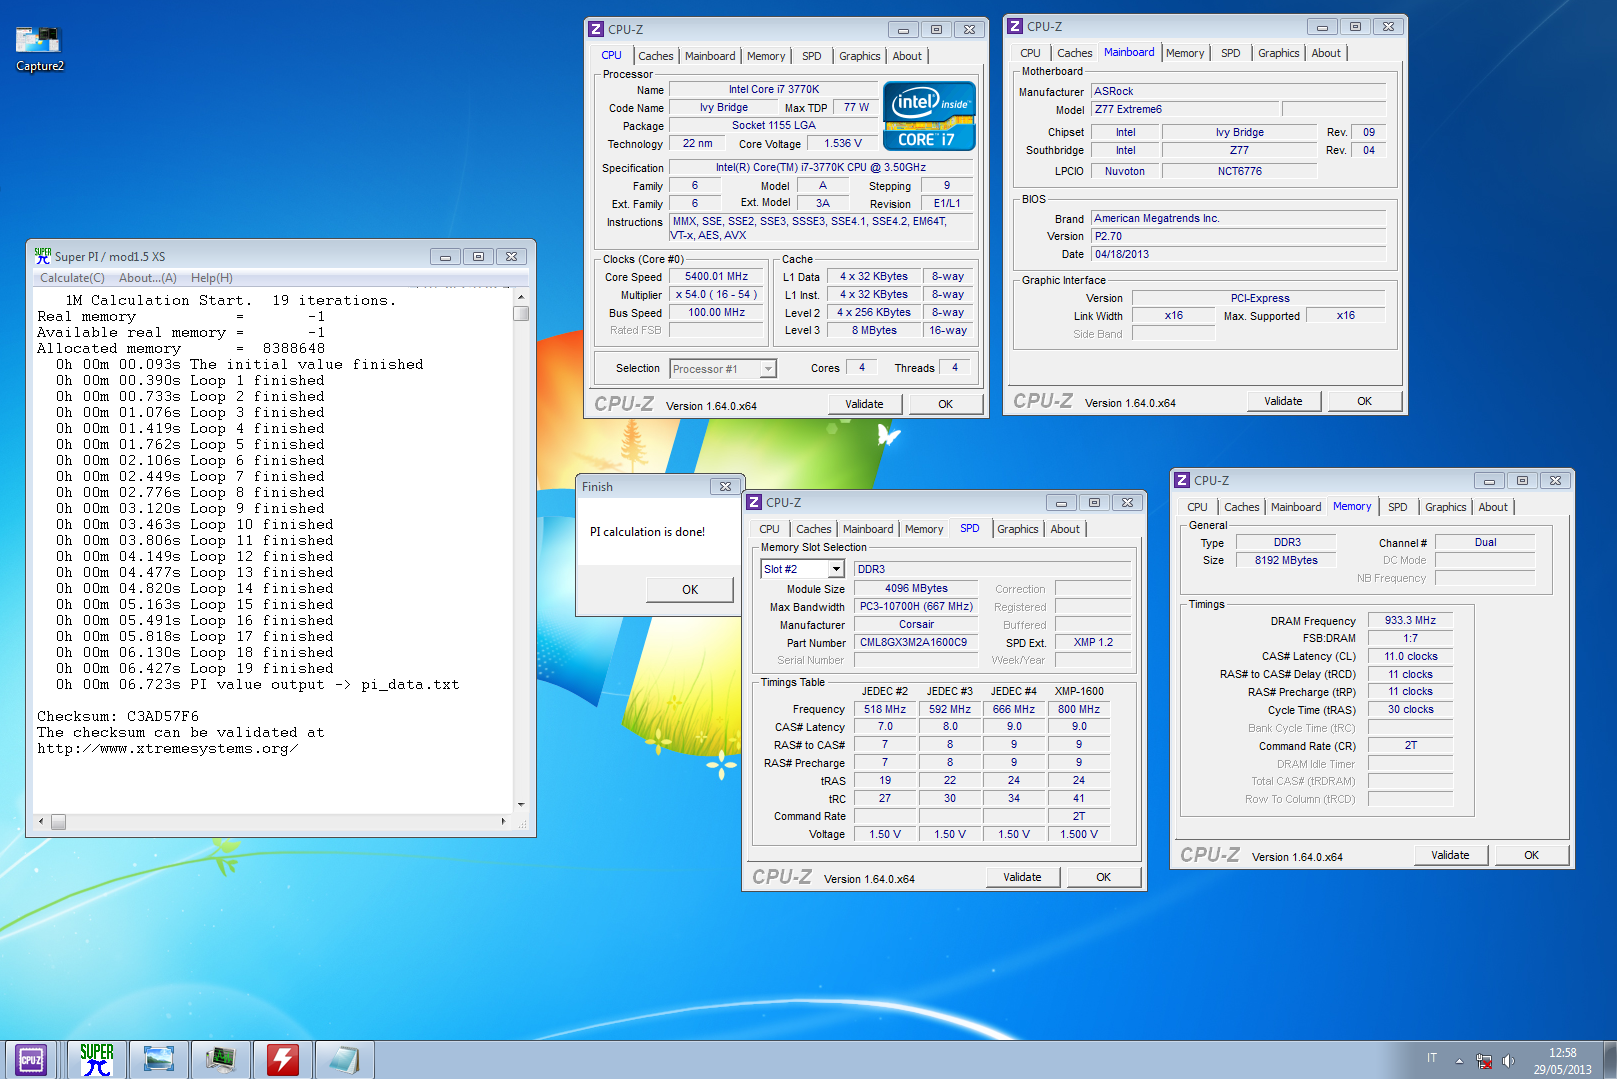Click the Super PI horizontal scrollbar thumb
This screenshot has height=1079, width=1617.
(x=58, y=822)
